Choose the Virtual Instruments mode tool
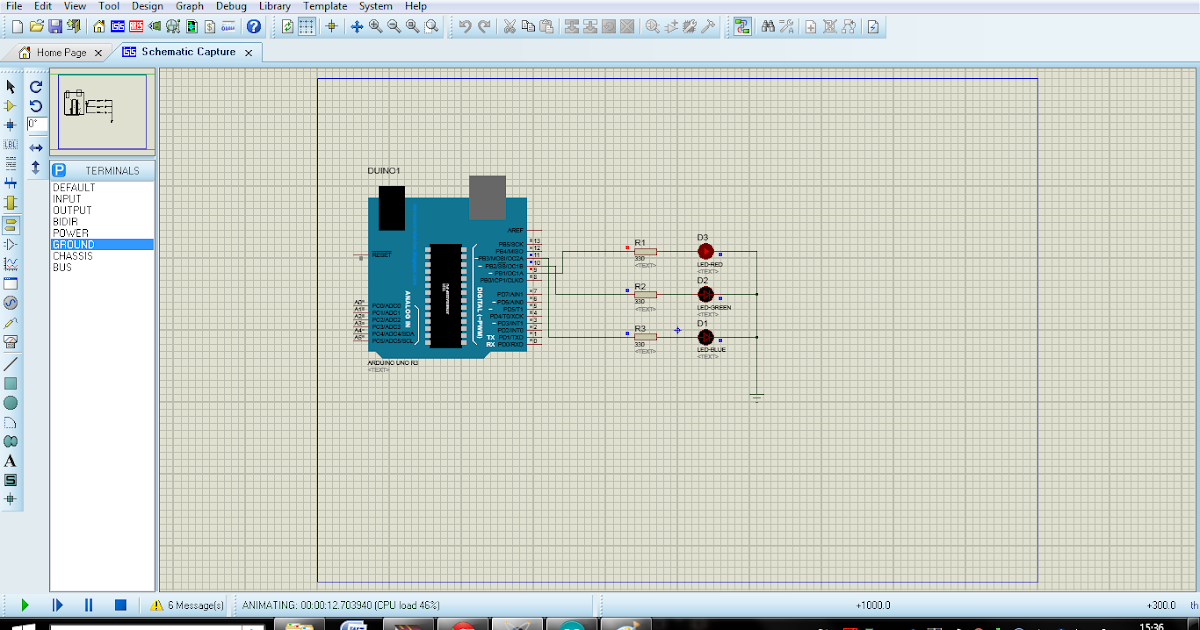The height and width of the screenshot is (630, 1200). [11, 341]
